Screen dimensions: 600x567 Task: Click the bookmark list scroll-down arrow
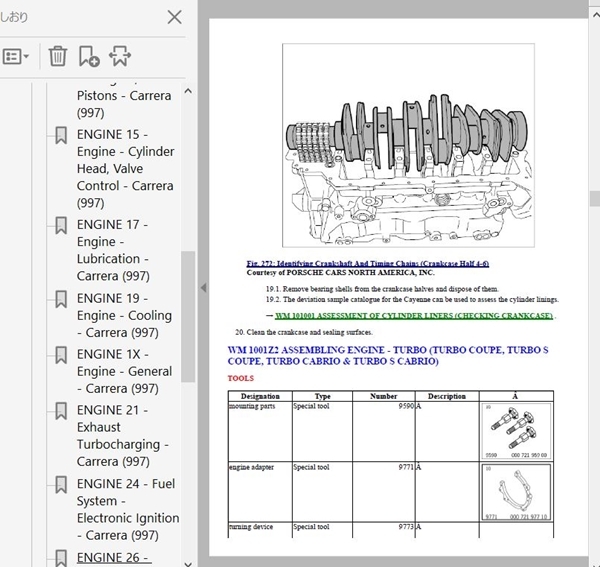[x=188, y=563]
